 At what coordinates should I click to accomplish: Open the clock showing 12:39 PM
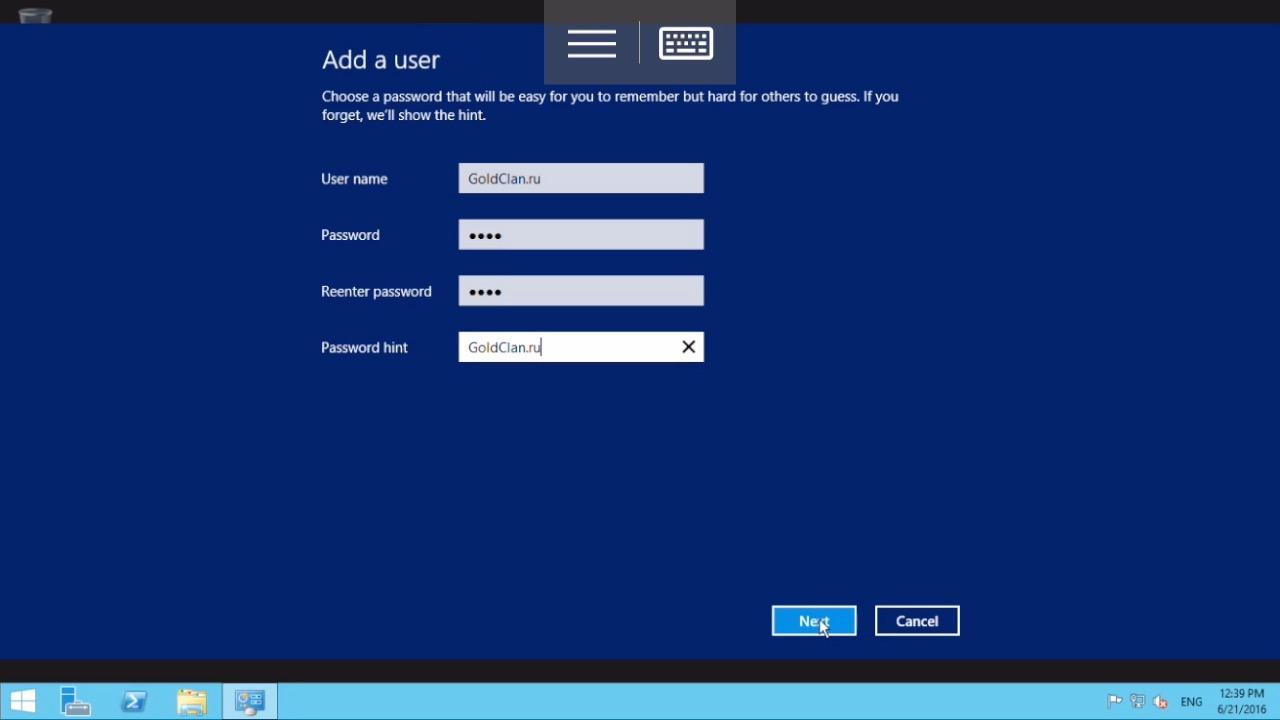pos(1242,701)
